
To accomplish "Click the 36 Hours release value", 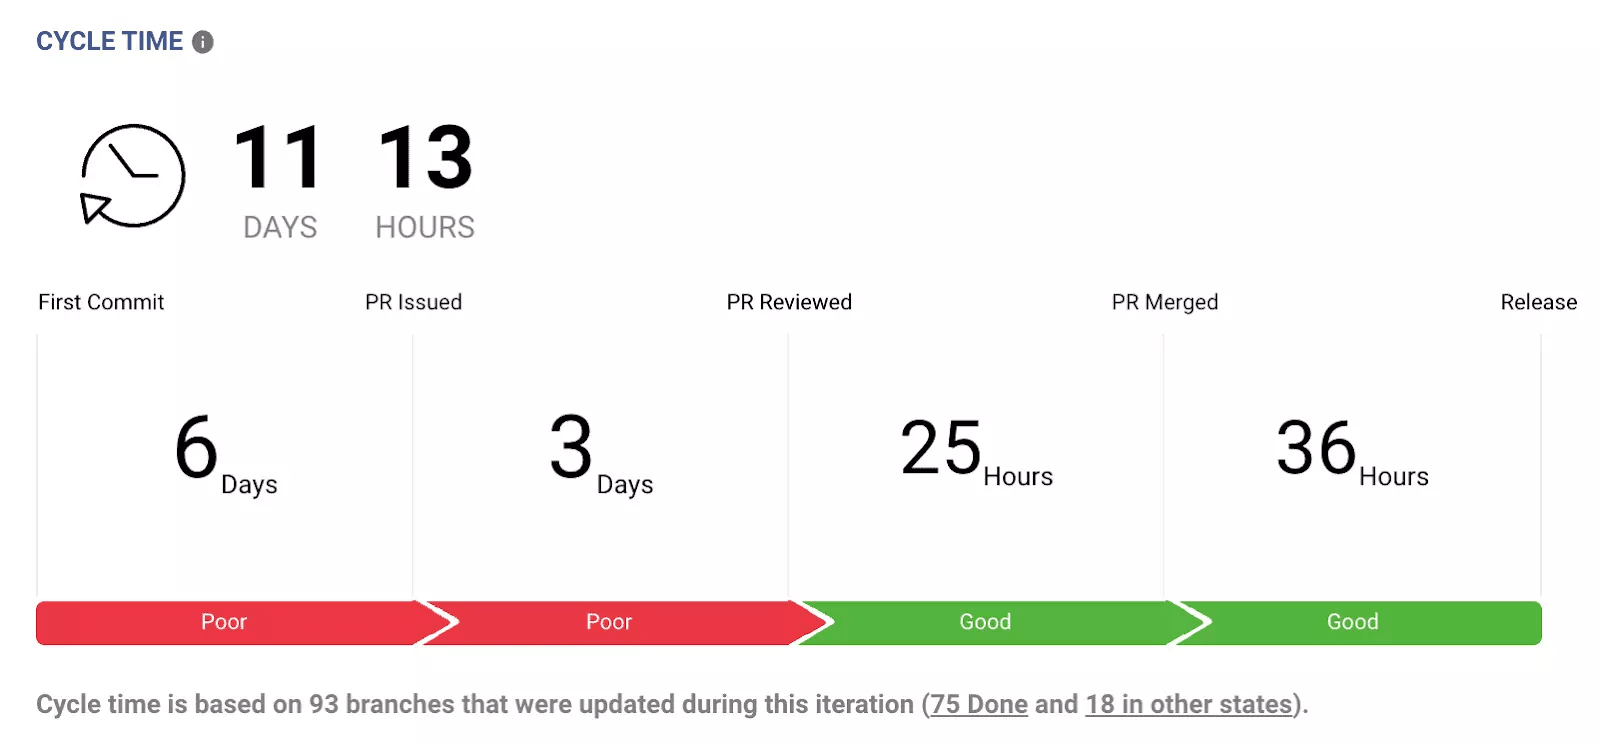I will tap(1352, 451).
